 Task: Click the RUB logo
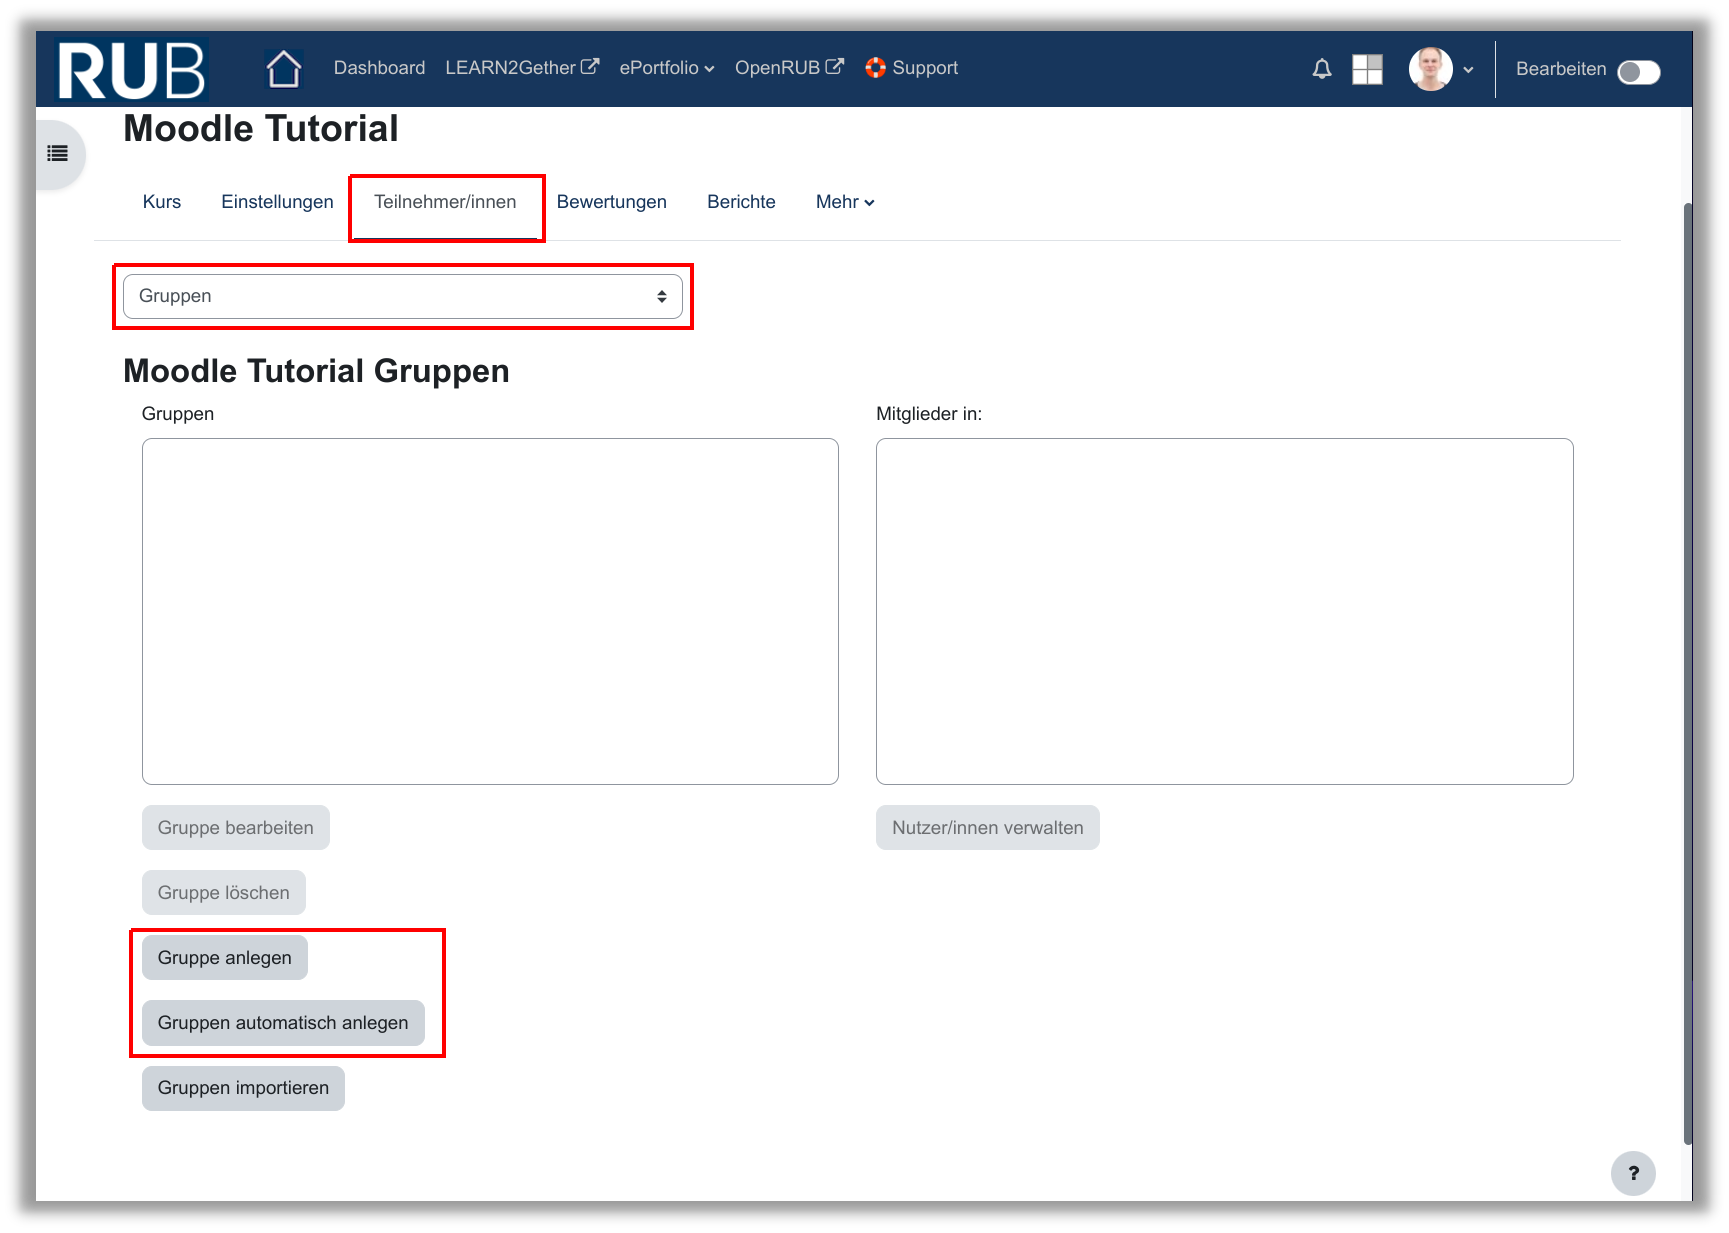coord(131,70)
